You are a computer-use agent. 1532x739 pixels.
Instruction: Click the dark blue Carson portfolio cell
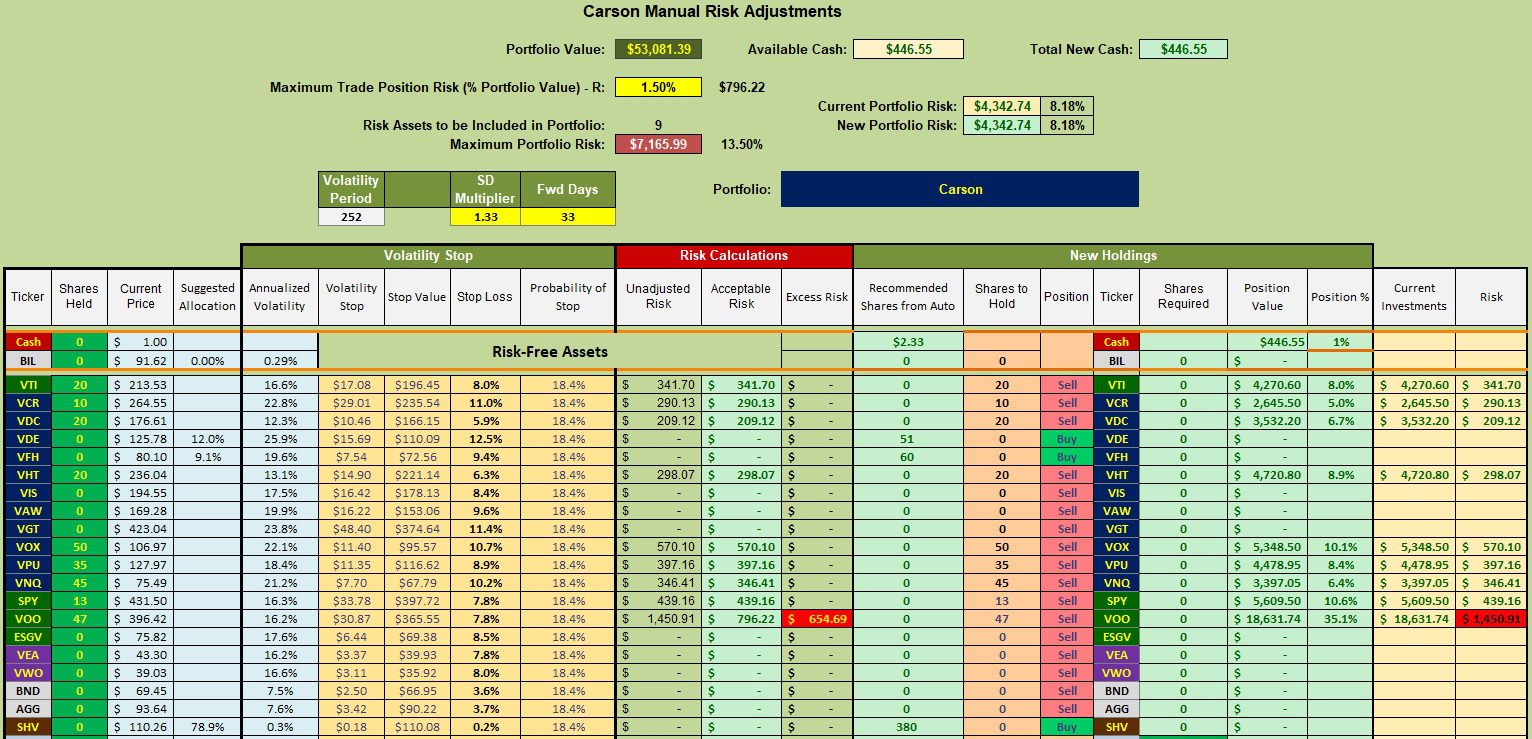pyautogui.click(x=959, y=189)
